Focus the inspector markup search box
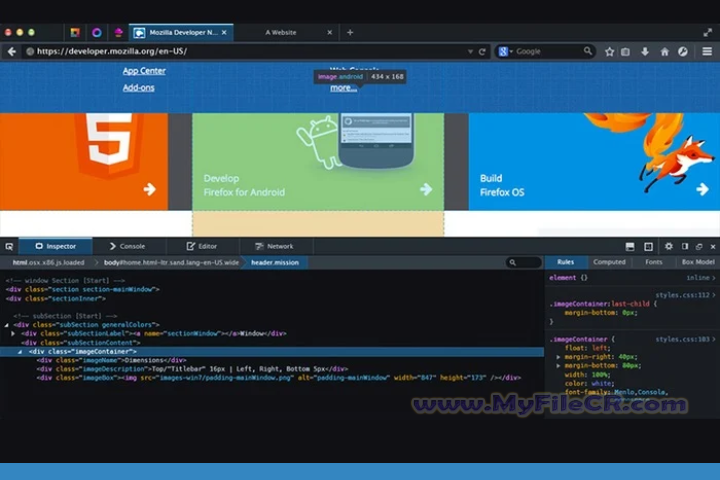 click(523, 262)
